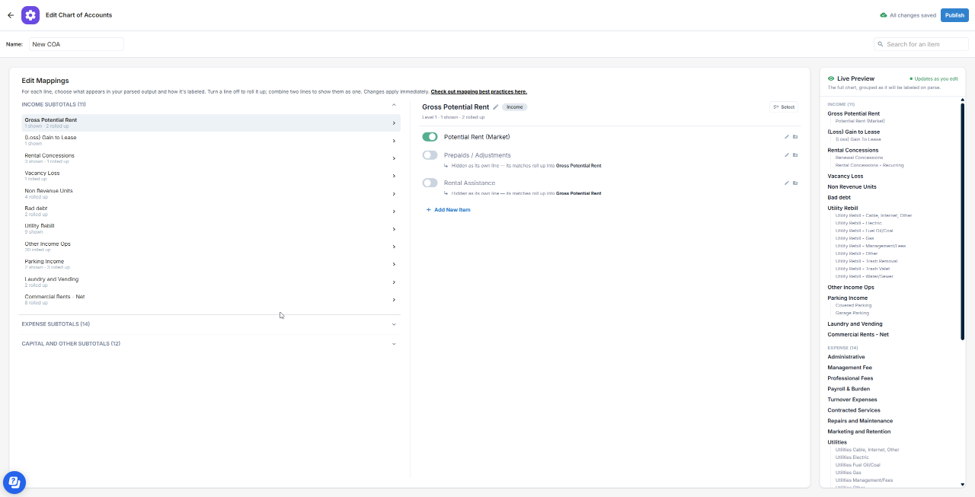The width and height of the screenshot is (975, 497).
Task: Click the preview scrollbar up arrow
Action: click(962, 100)
